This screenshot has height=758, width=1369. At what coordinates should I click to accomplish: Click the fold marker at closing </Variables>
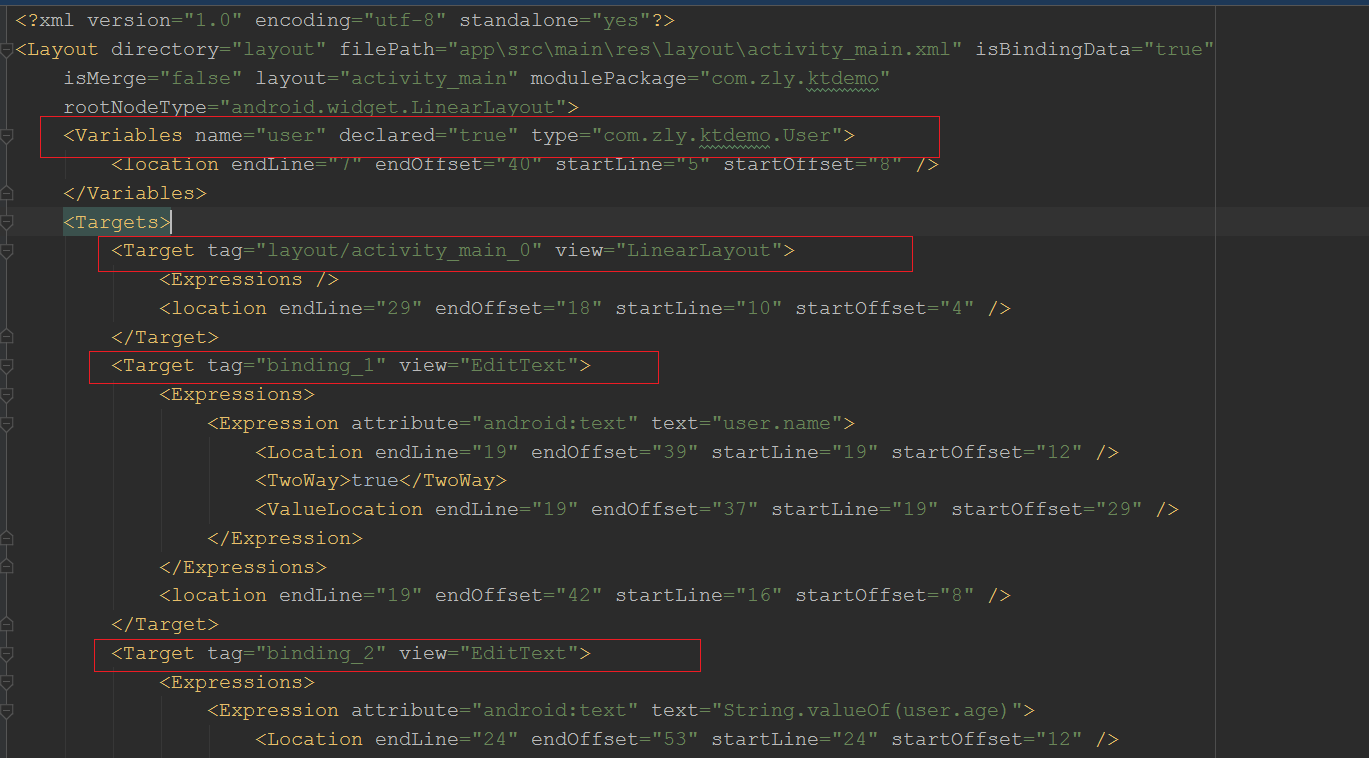(6, 193)
